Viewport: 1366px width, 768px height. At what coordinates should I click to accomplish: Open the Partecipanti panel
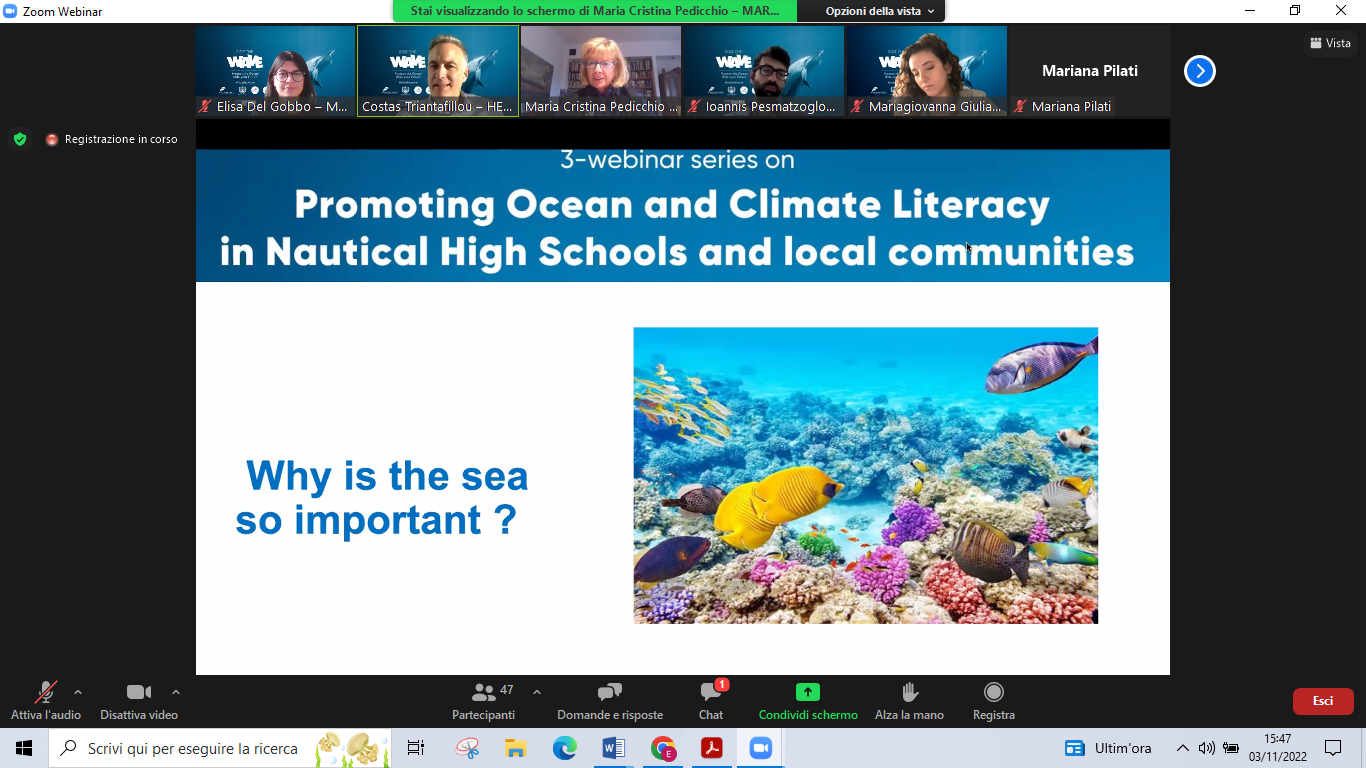[484, 700]
